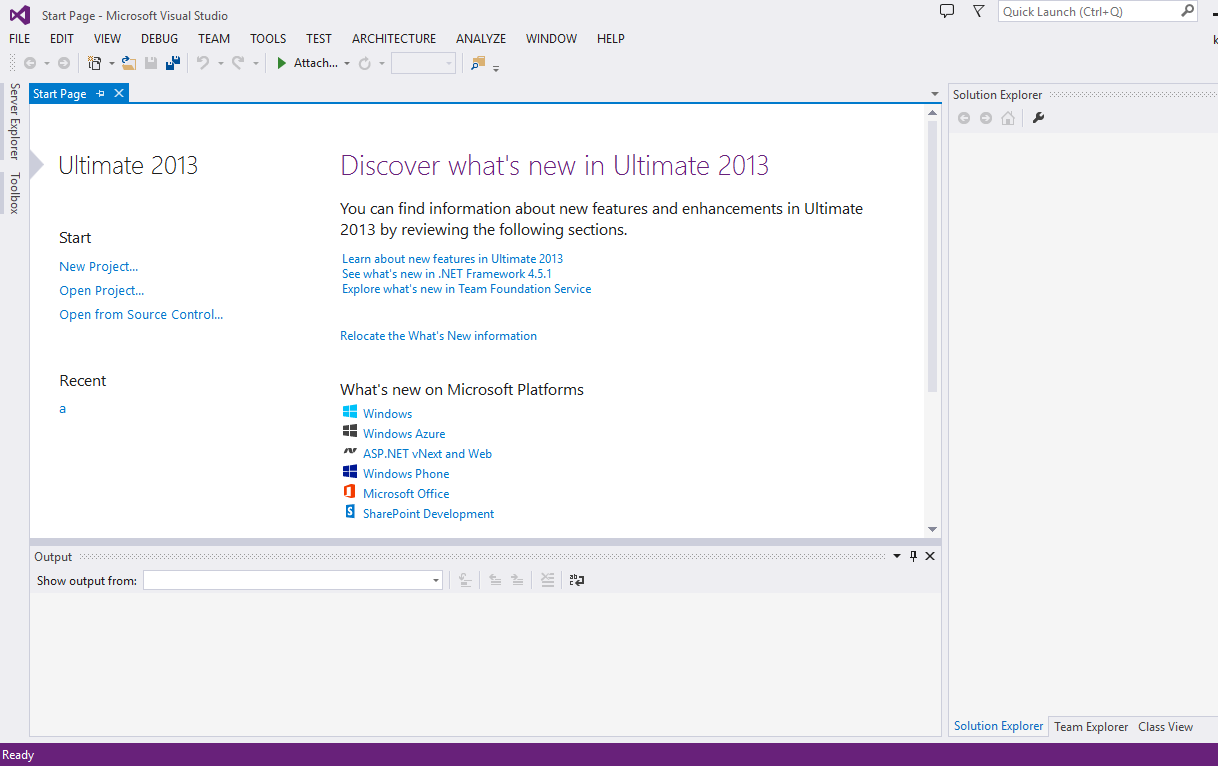Click the Undo arrow icon
The image size is (1218, 766).
[x=203, y=63]
